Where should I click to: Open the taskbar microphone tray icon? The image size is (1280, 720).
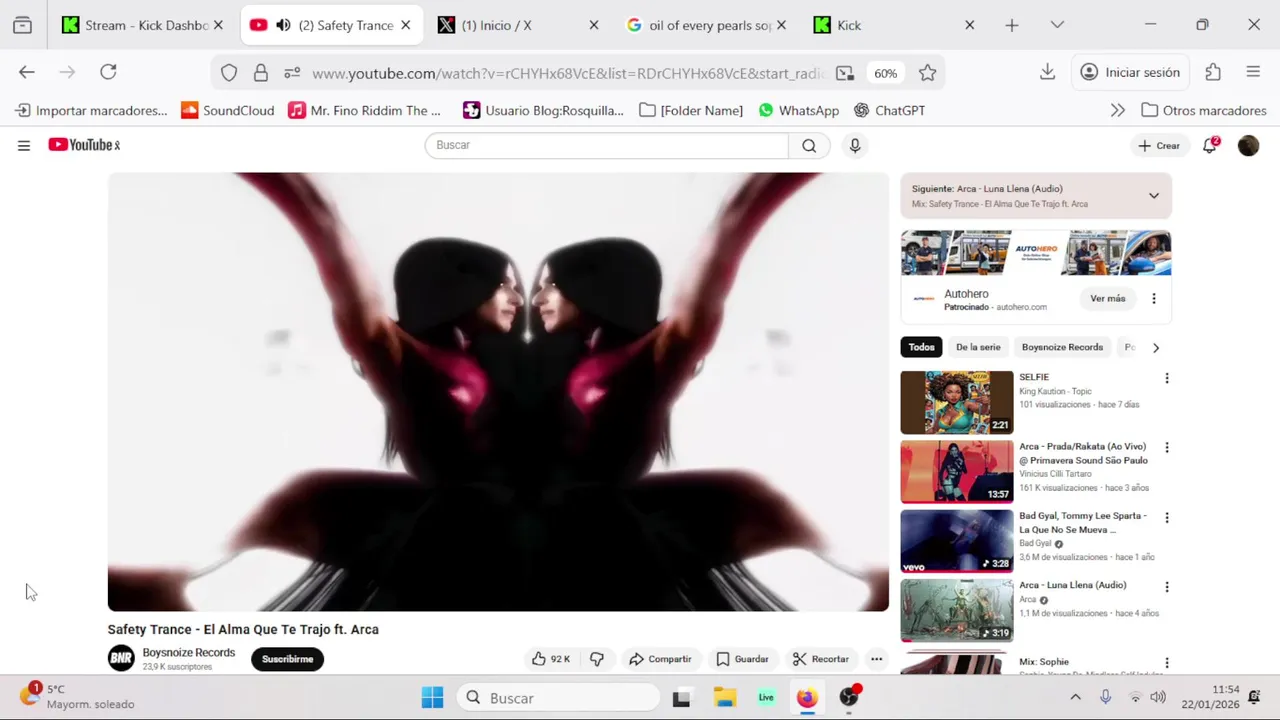coord(1105,698)
